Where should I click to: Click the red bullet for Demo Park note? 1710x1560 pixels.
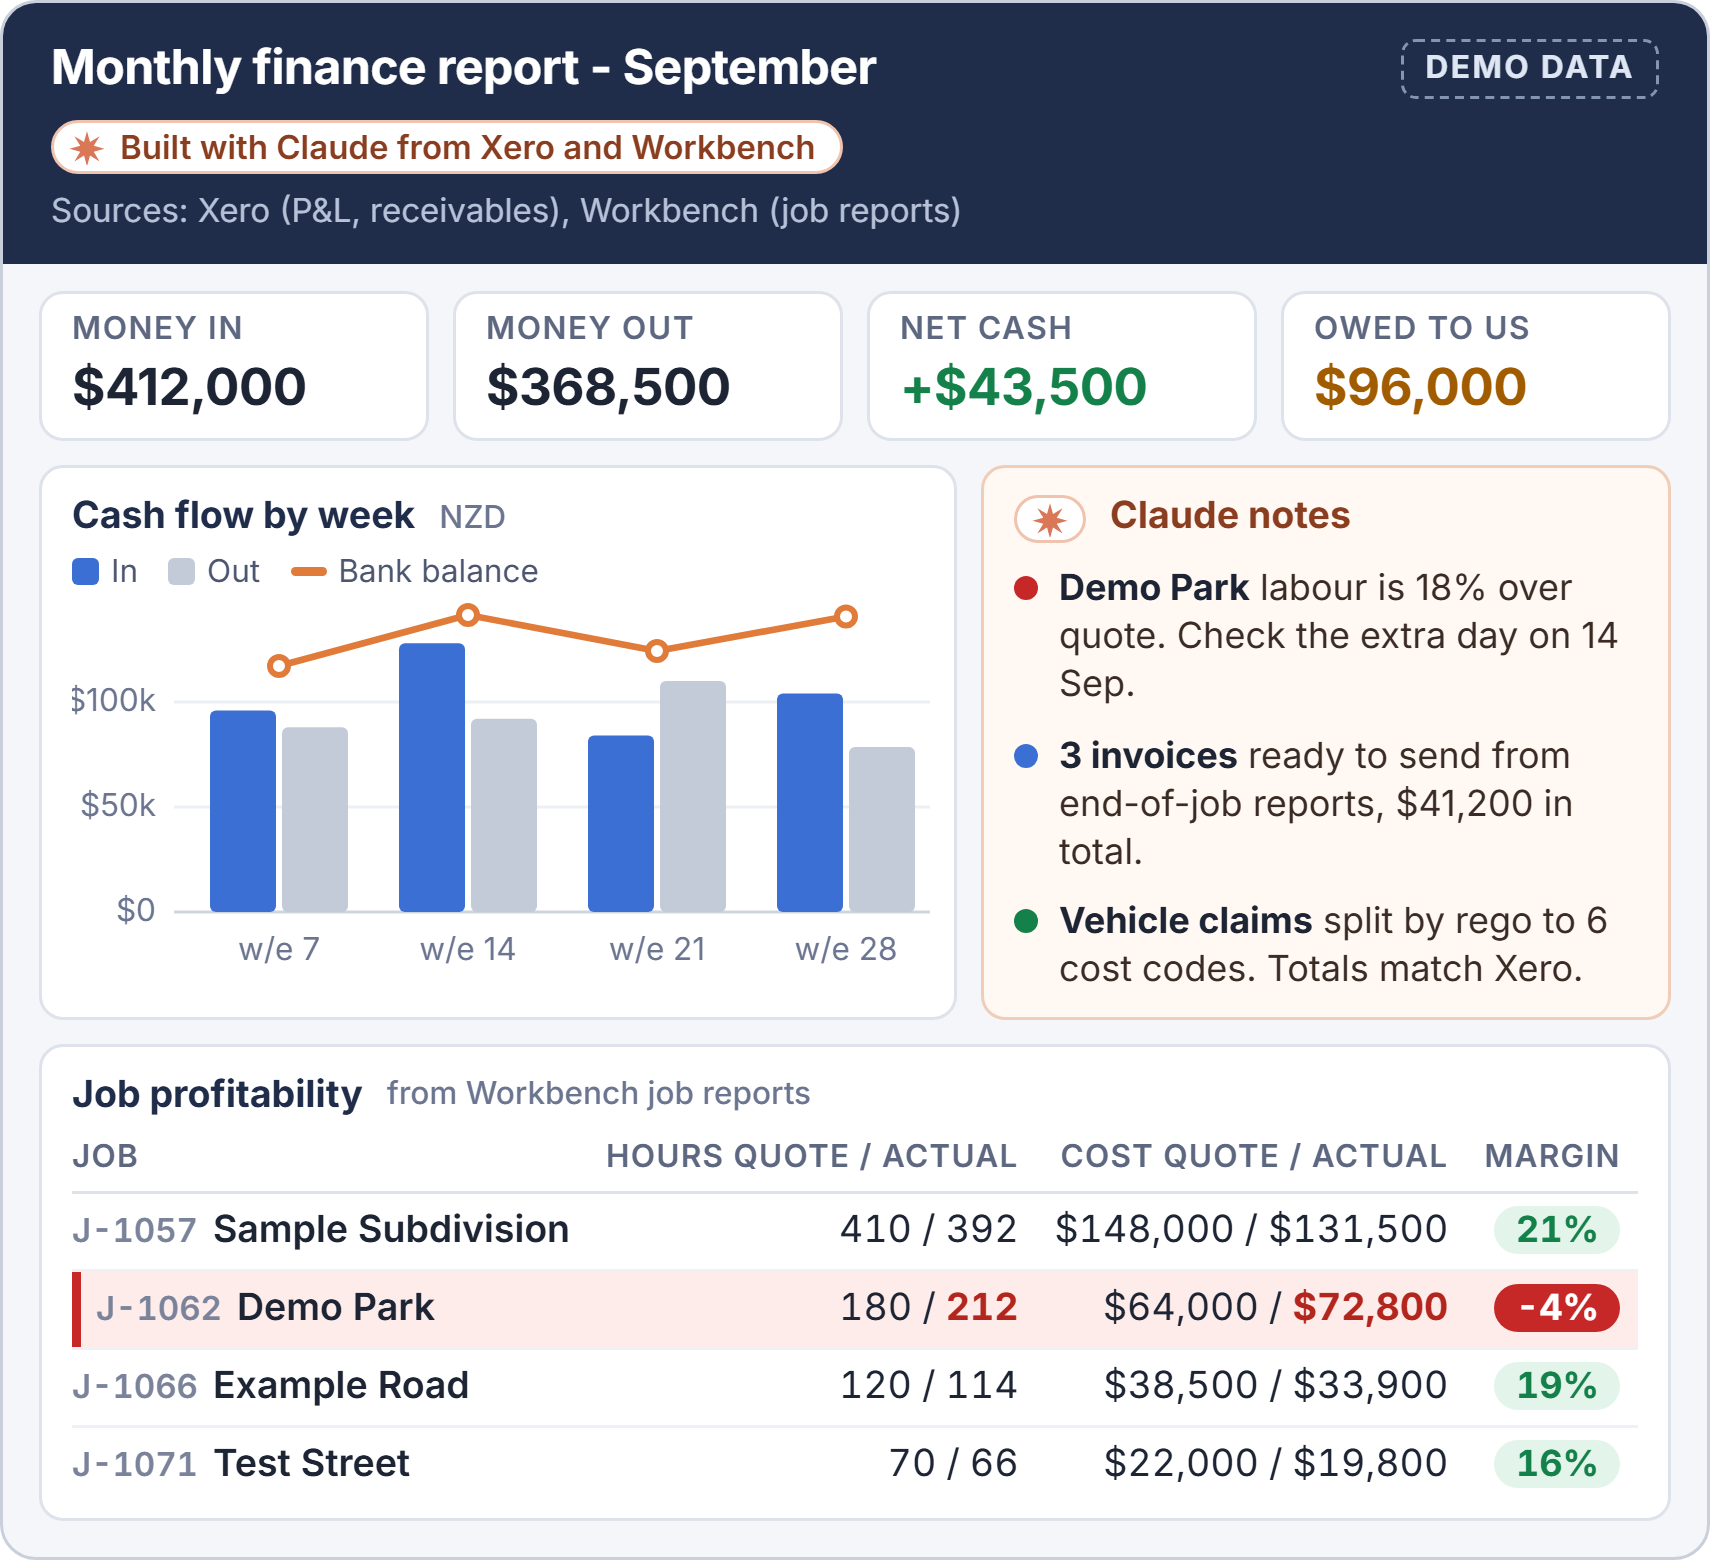pos(1026,588)
